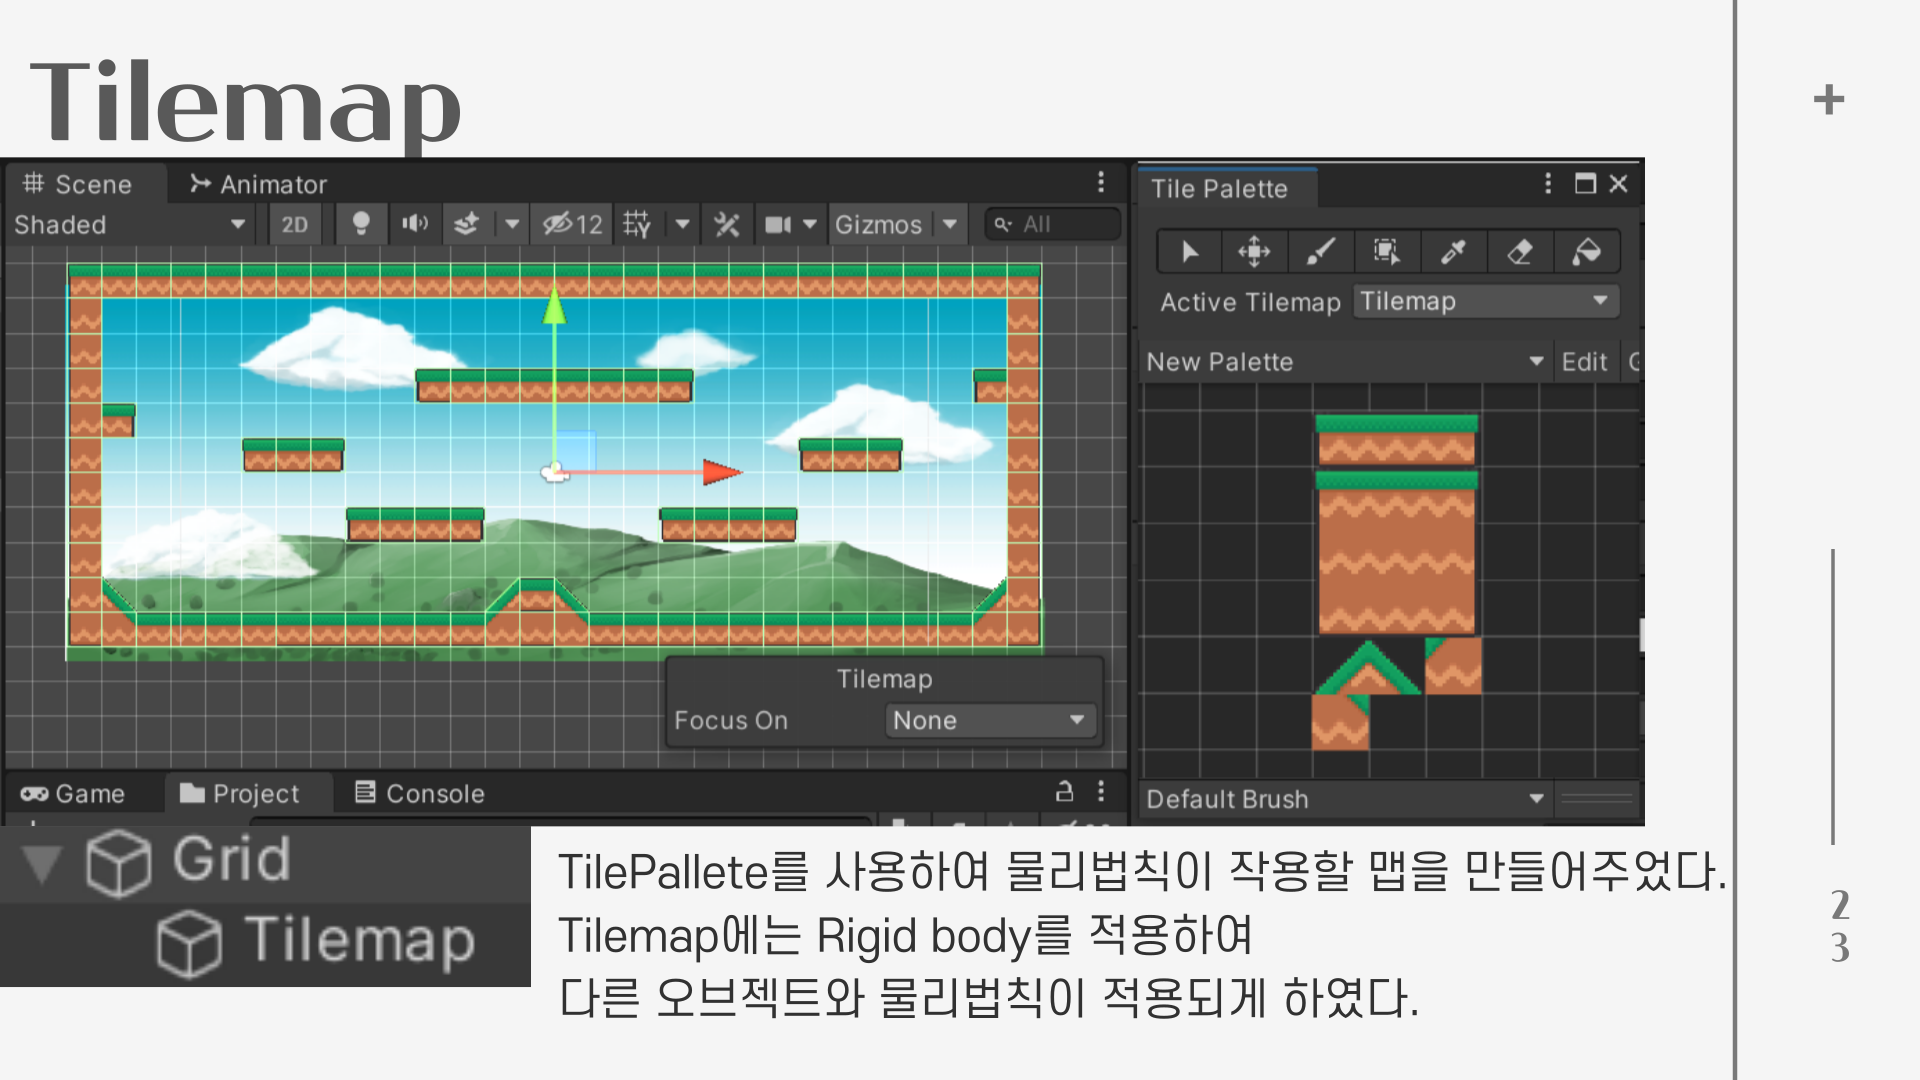Viewport: 1920px width, 1080px height.
Task: Open the effects dropdown arrow
Action: point(512,224)
